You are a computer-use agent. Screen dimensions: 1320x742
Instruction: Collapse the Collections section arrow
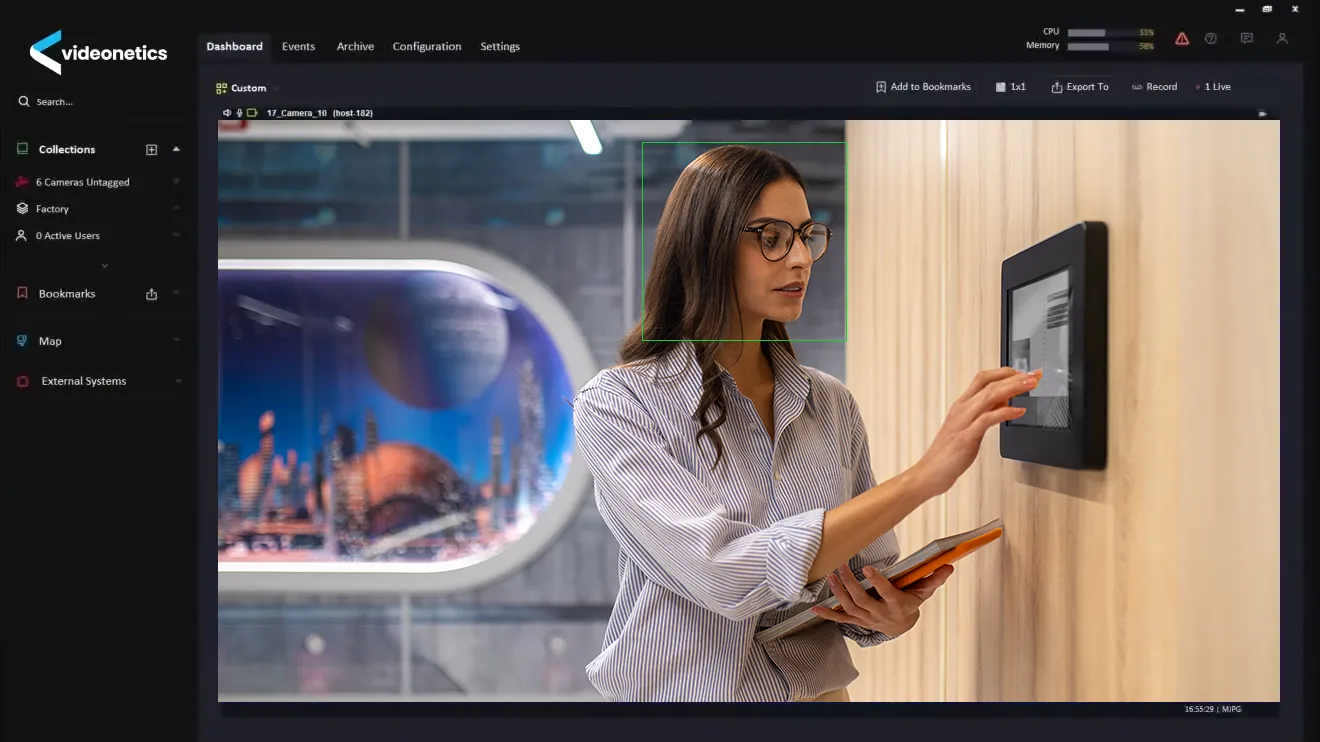176,149
